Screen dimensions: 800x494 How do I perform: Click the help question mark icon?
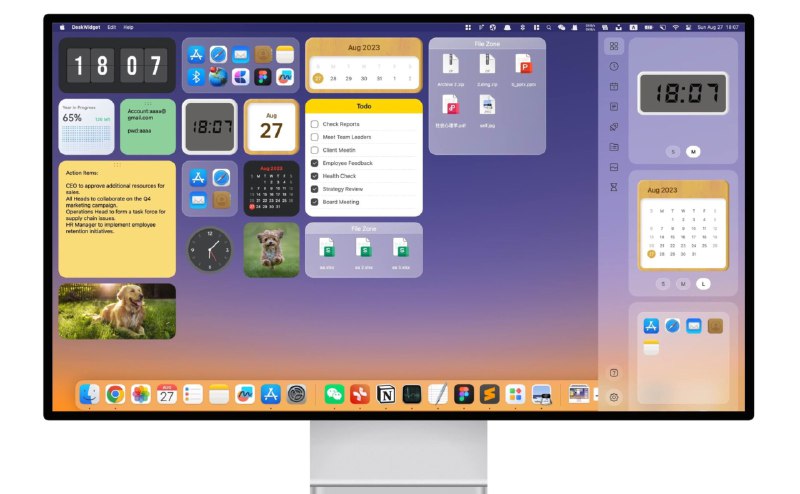tap(614, 373)
